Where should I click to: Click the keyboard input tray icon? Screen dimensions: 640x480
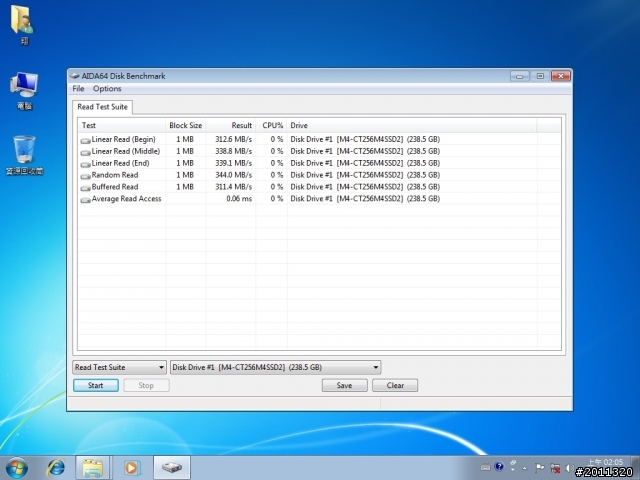click(485, 467)
